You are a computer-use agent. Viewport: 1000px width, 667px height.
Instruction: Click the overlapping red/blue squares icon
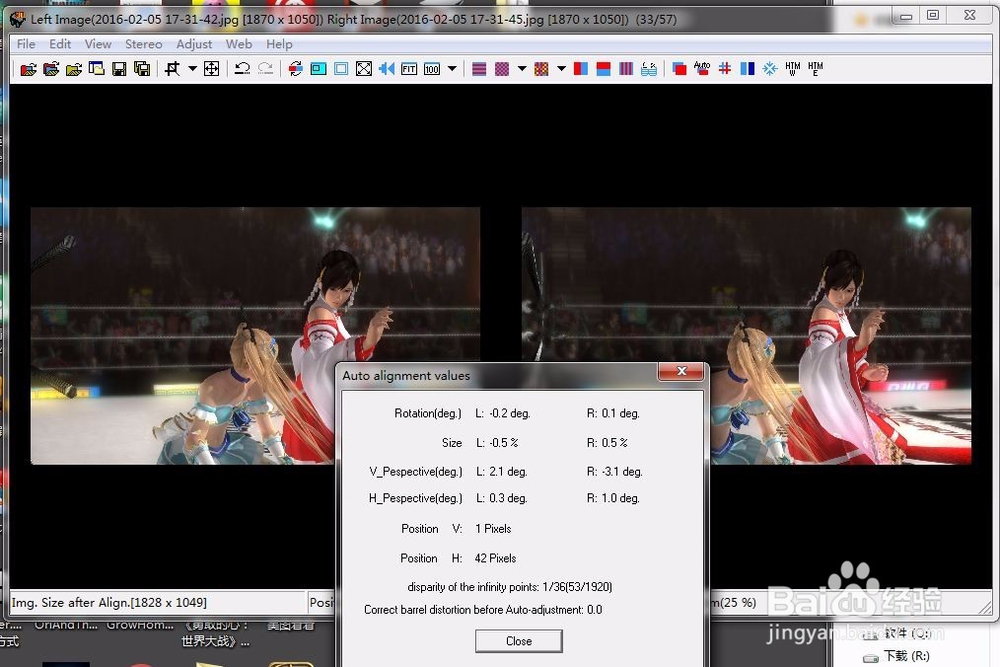pos(679,69)
